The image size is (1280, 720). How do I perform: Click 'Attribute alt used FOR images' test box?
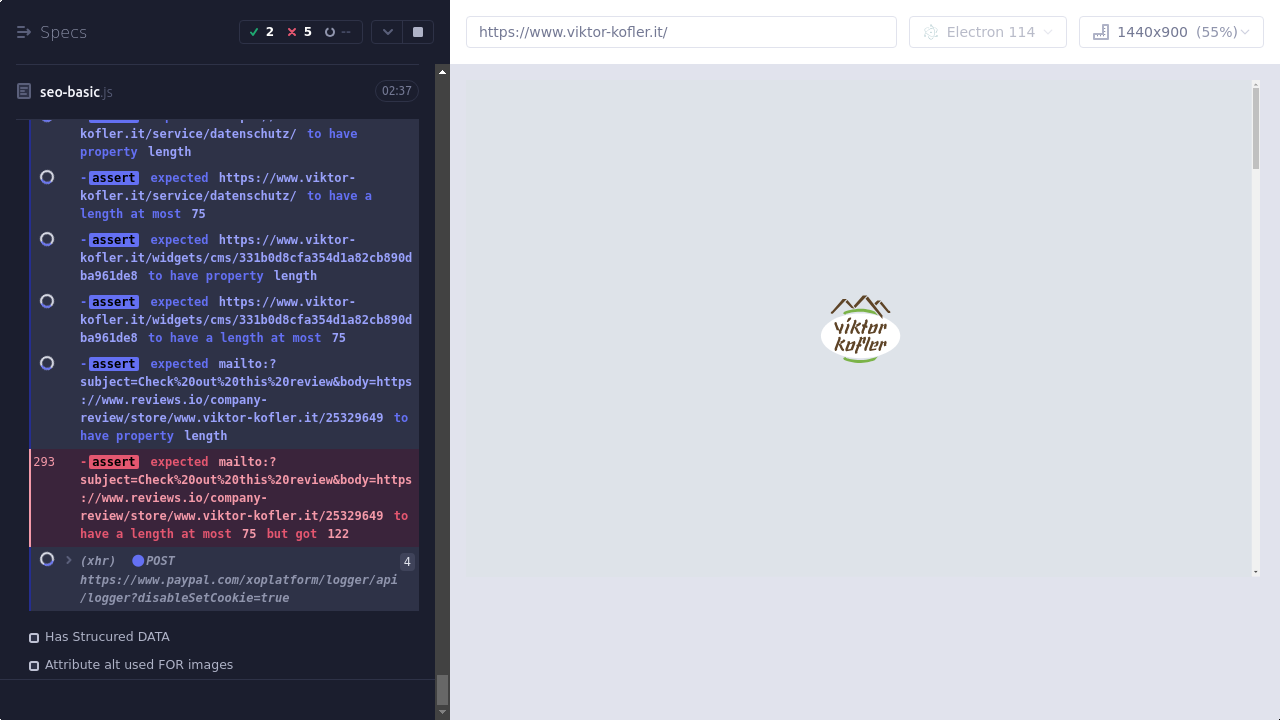tap(34, 666)
